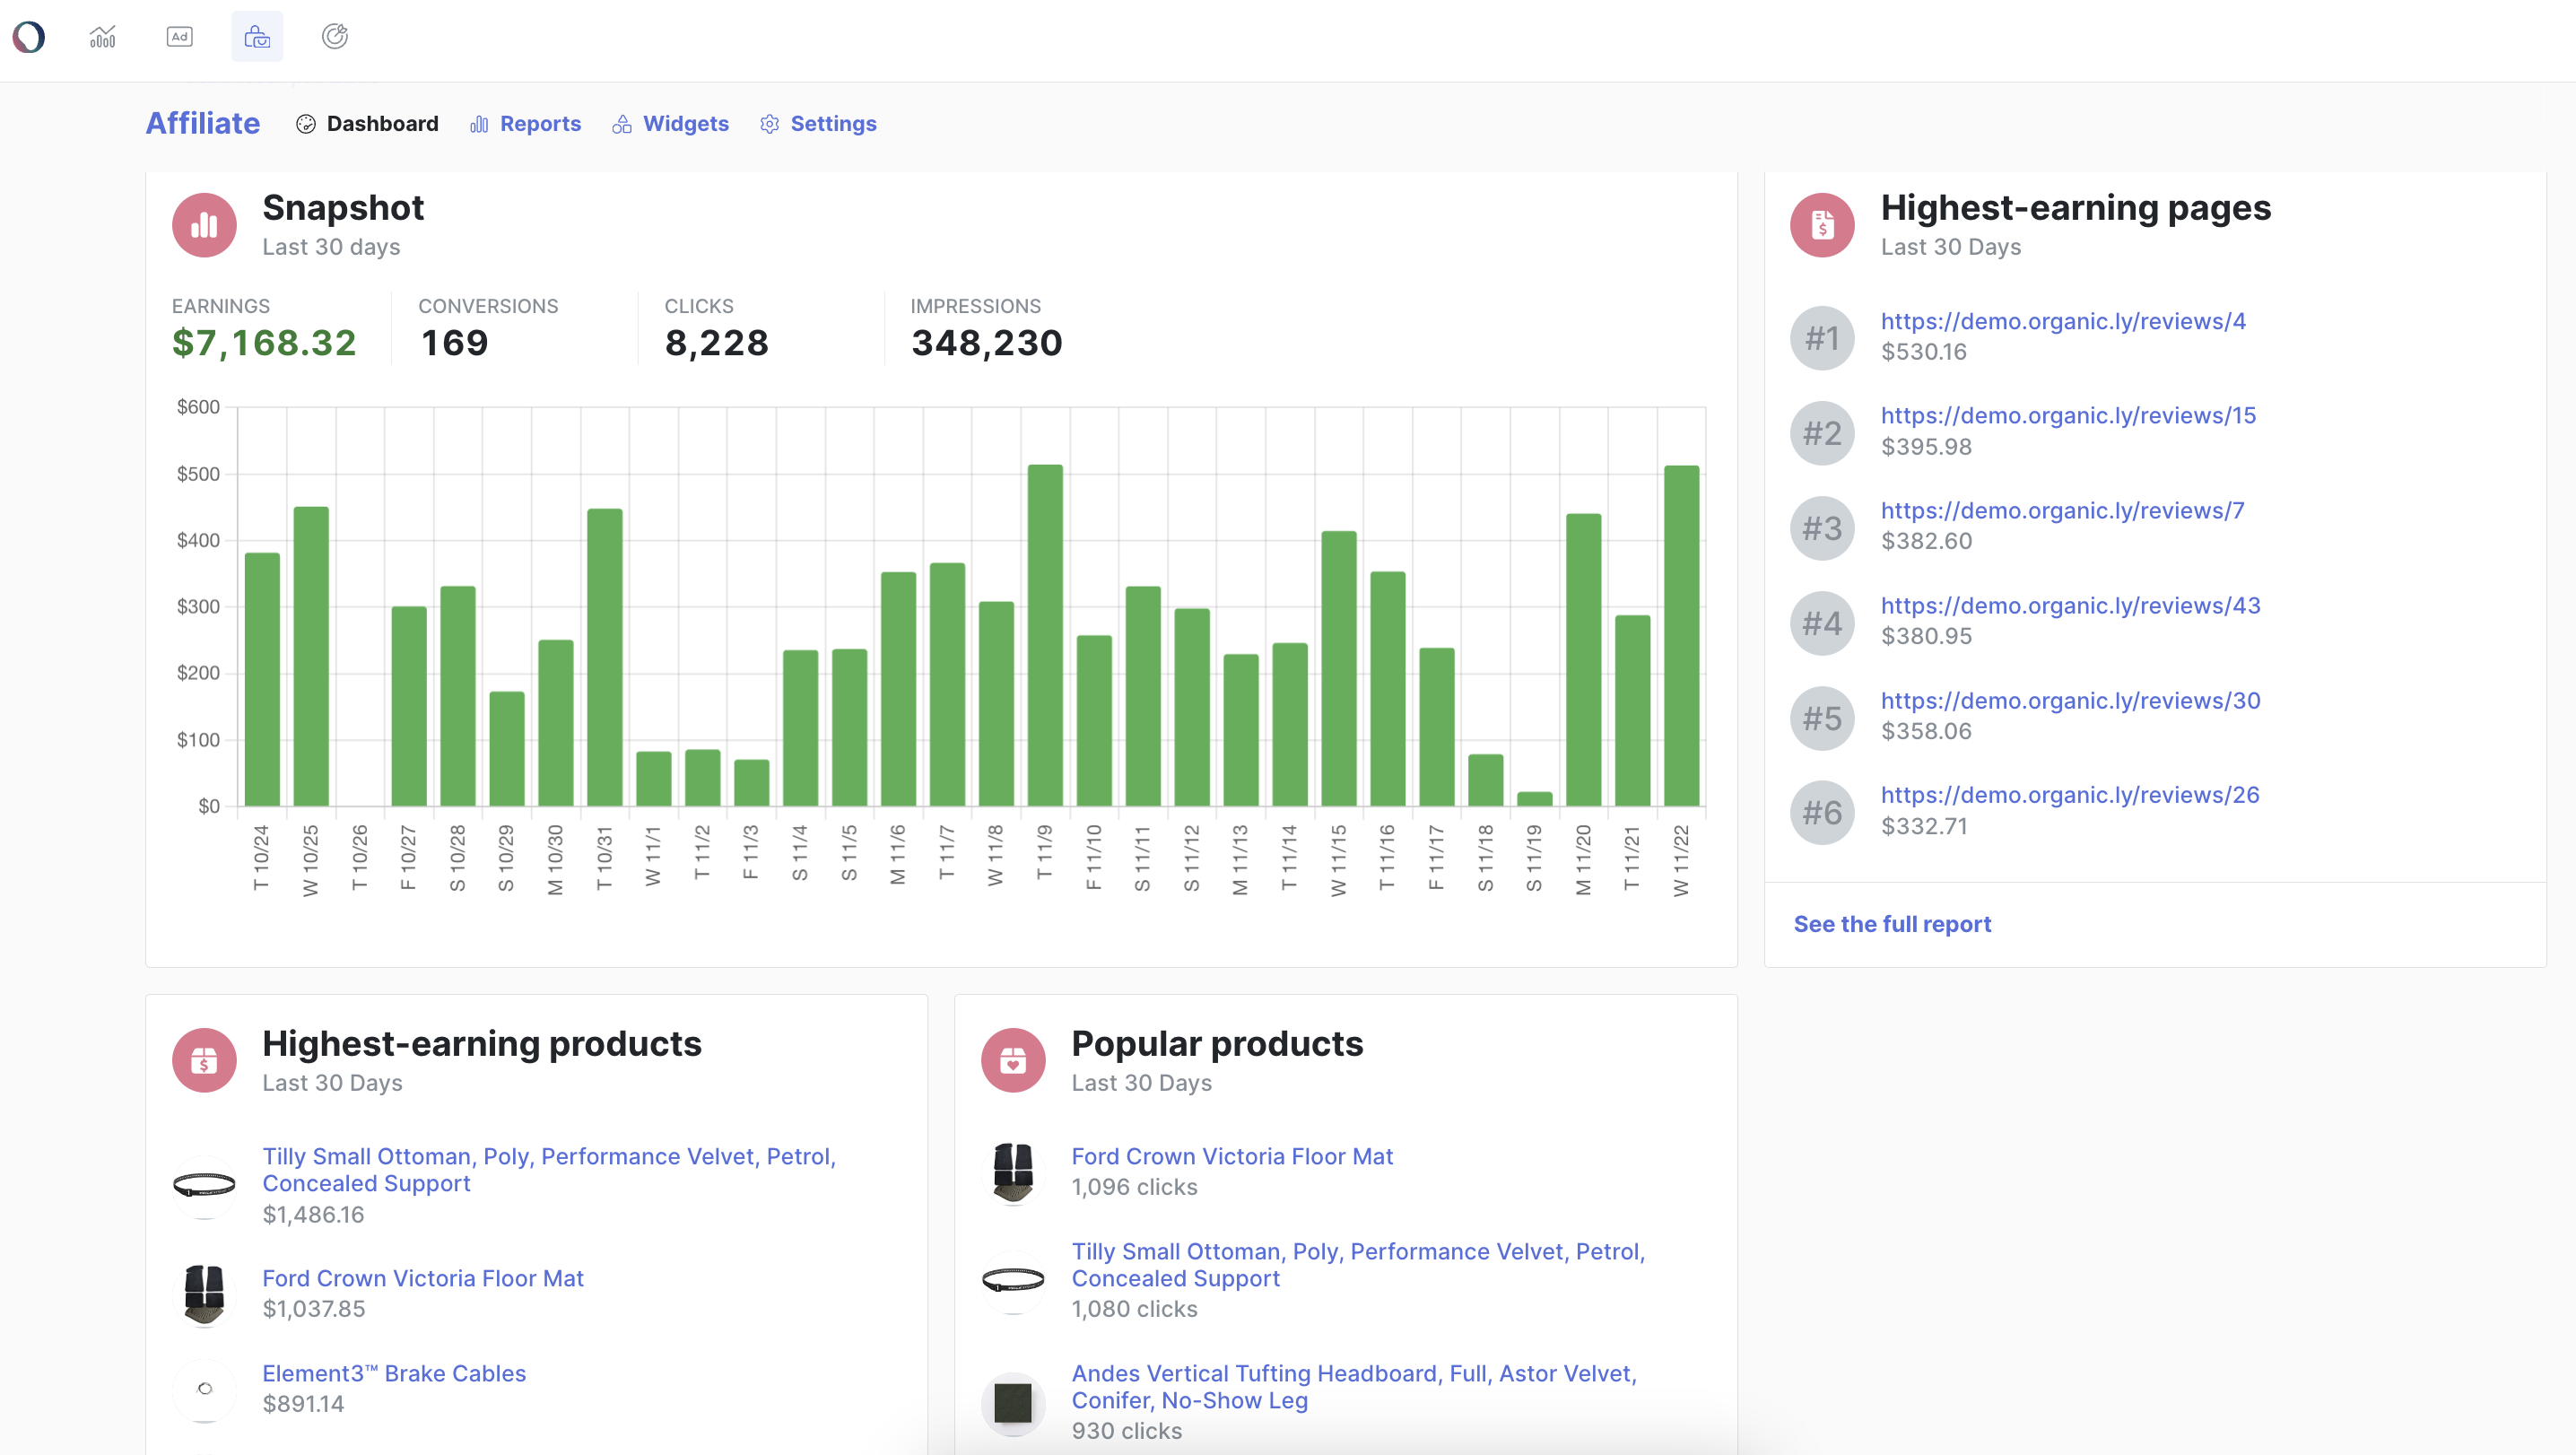
Task: Click Andes Headboard thumbnail
Action: point(1013,1403)
